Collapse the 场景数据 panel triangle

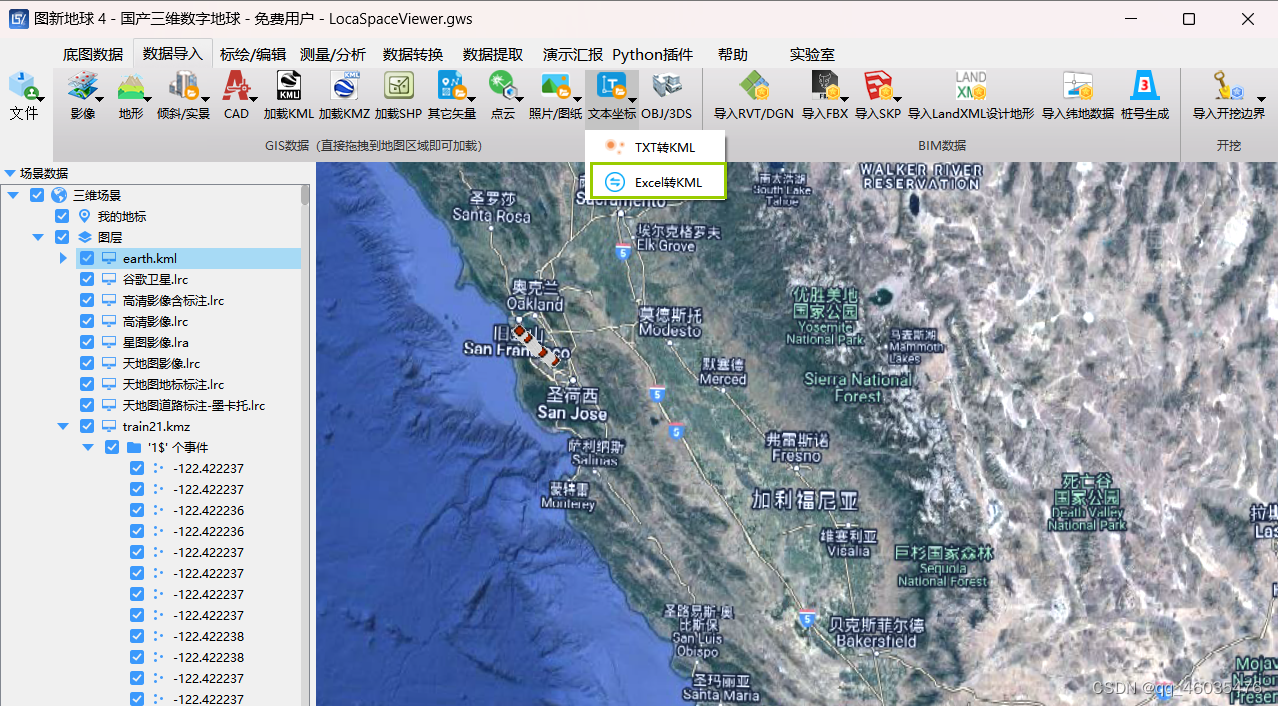[10, 173]
